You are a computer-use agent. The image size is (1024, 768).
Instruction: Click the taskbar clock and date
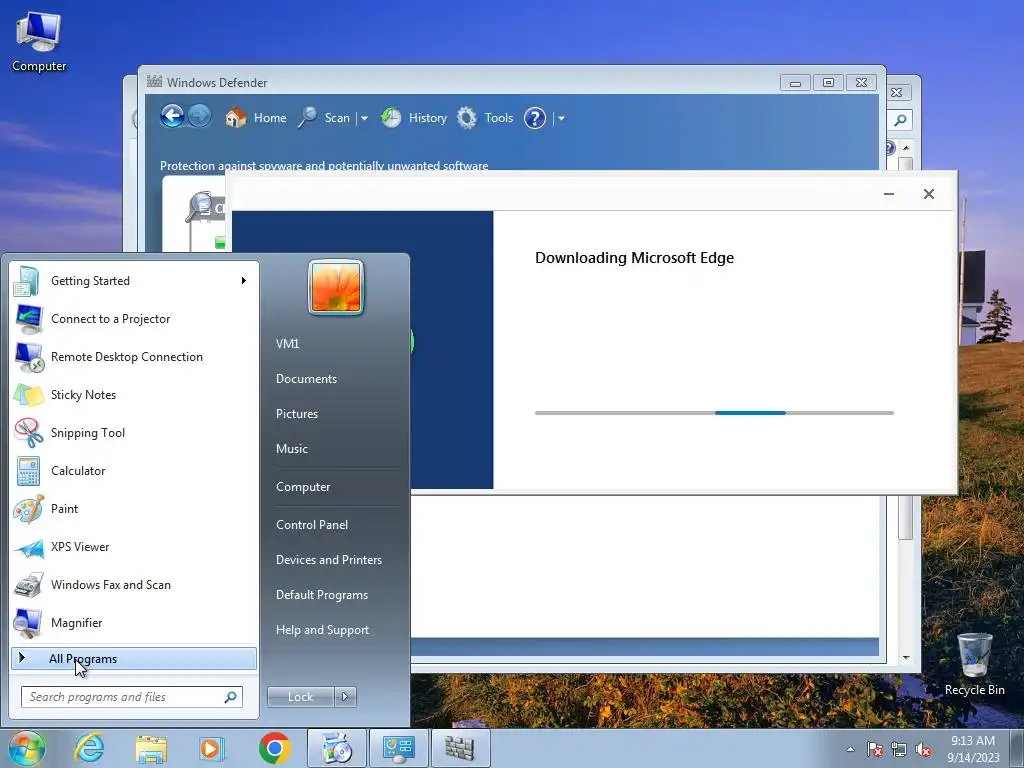click(x=973, y=749)
